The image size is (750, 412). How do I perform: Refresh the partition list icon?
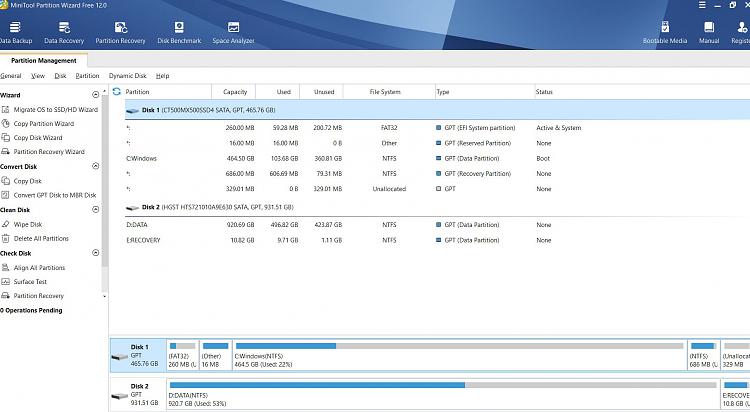coord(117,91)
